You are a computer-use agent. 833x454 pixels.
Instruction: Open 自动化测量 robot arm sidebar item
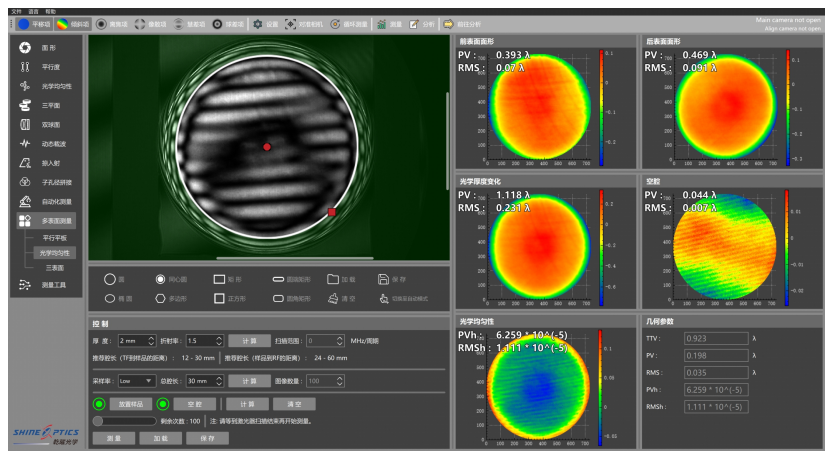point(25,201)
